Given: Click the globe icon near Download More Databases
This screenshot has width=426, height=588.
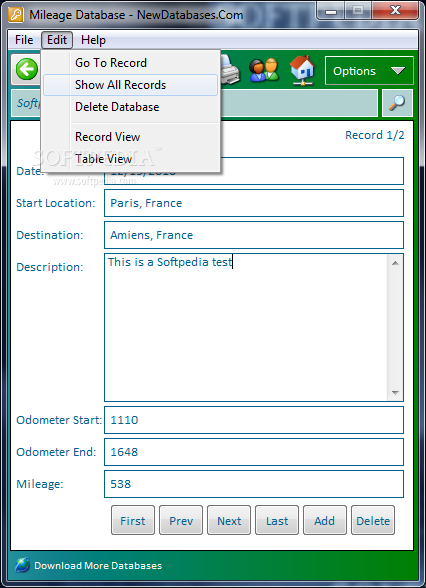Looking at the screenshot, I should tap(22, 565).
